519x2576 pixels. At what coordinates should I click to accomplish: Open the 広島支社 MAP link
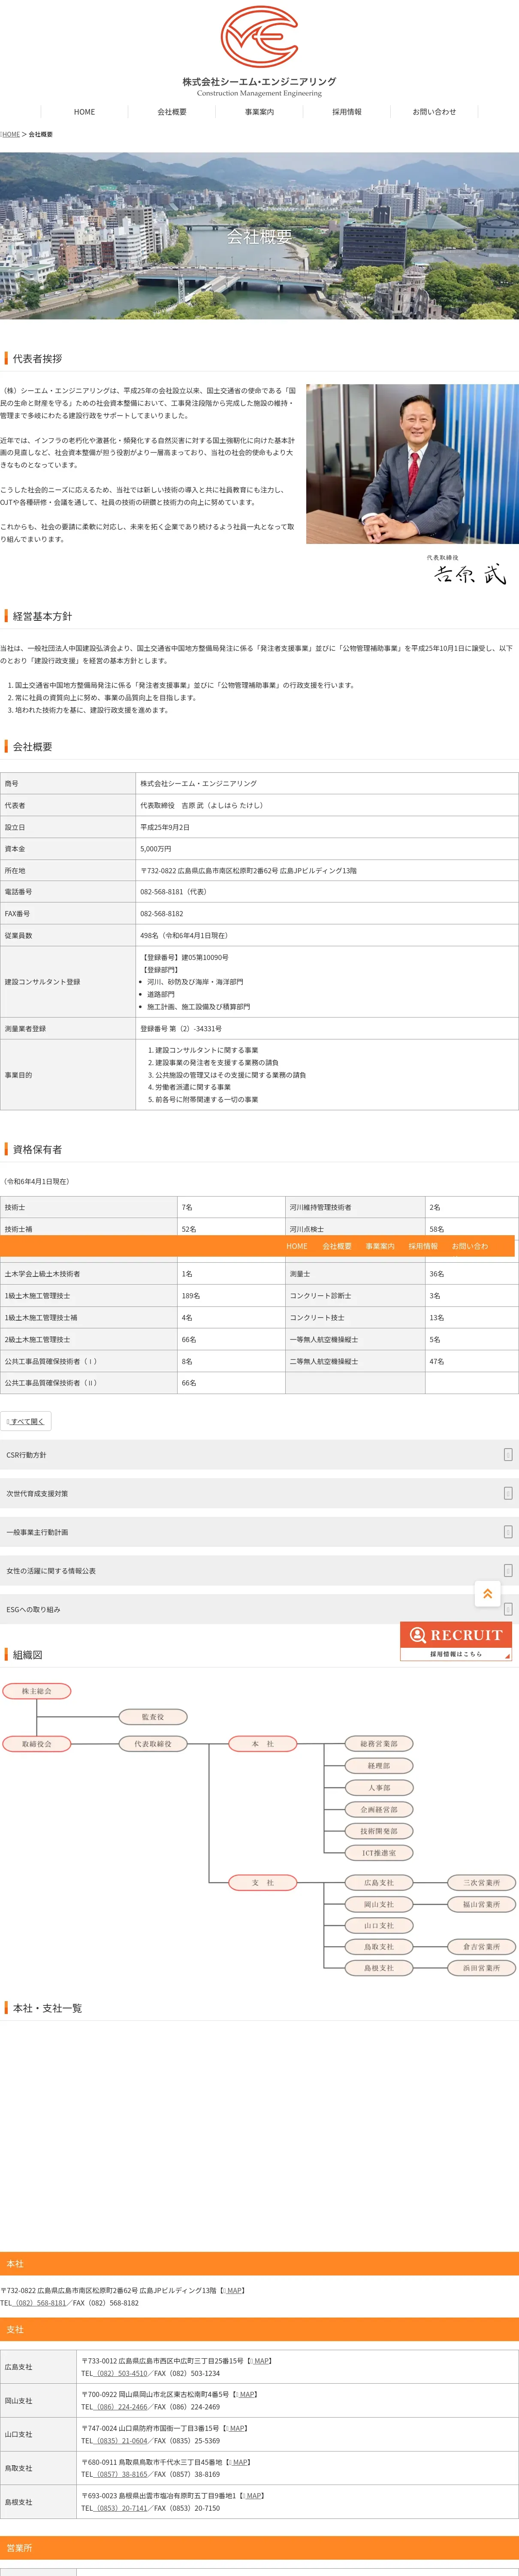pos(259,2360)
